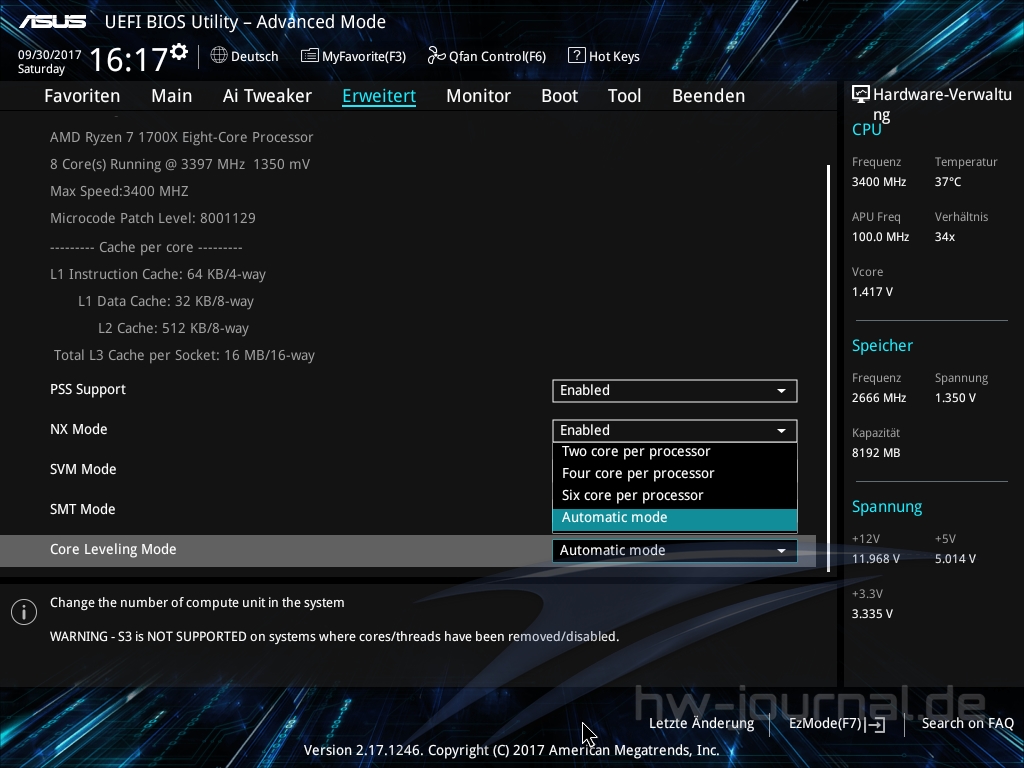Switch to the Tool tab

[624, 96]
